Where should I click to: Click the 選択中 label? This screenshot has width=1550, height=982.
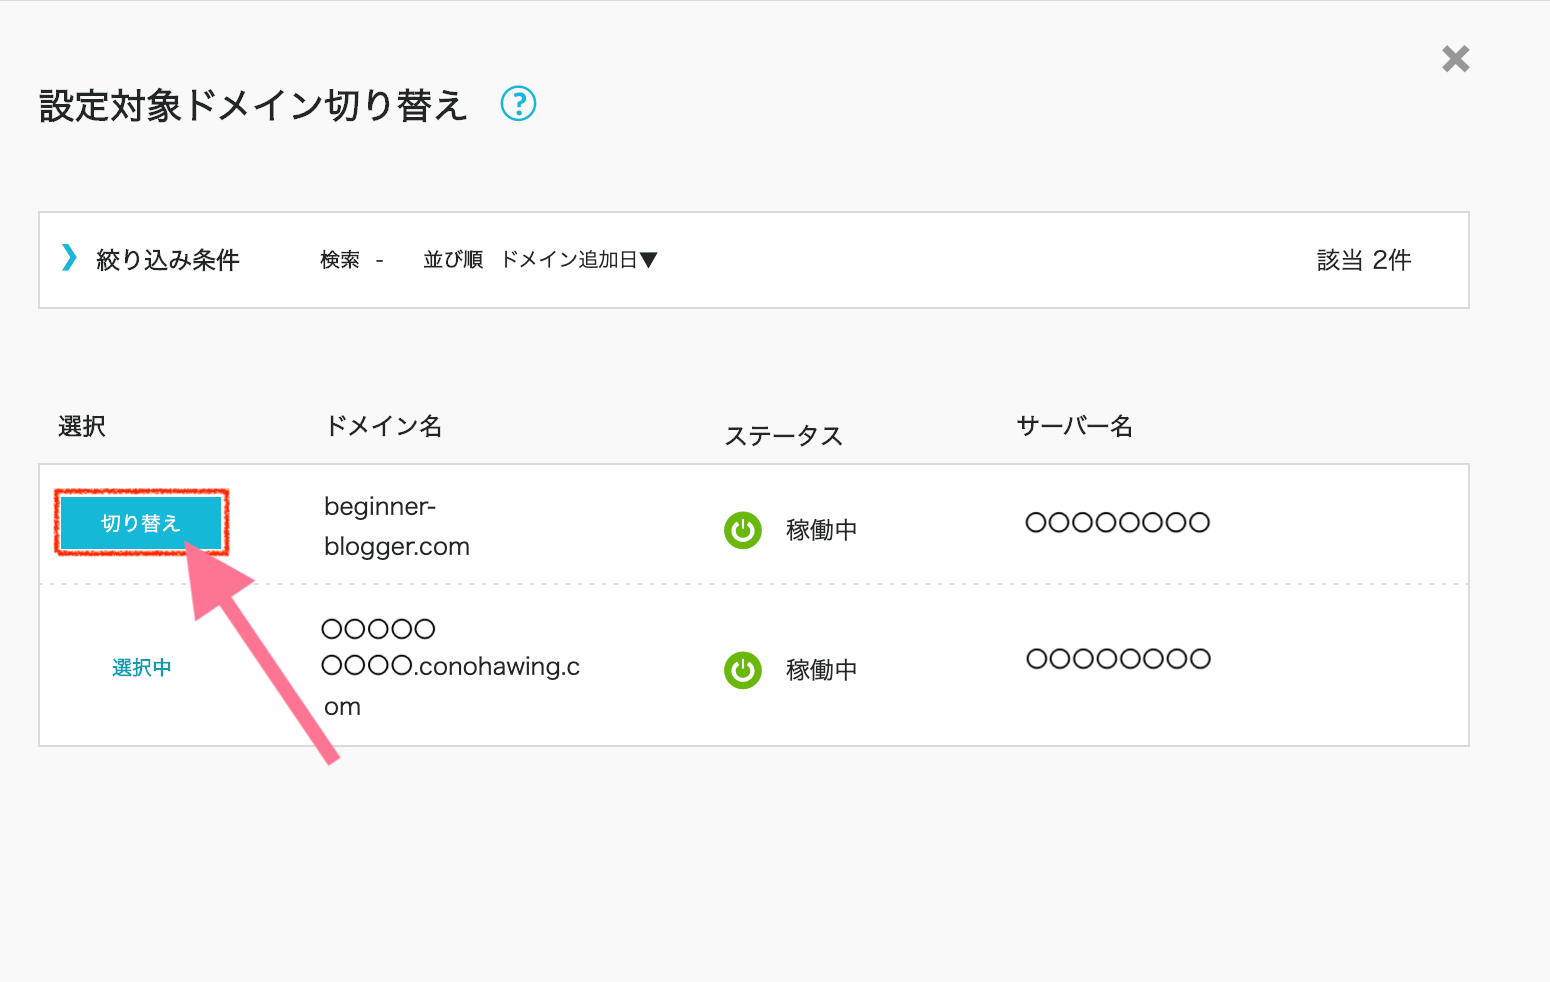point(141,668)
